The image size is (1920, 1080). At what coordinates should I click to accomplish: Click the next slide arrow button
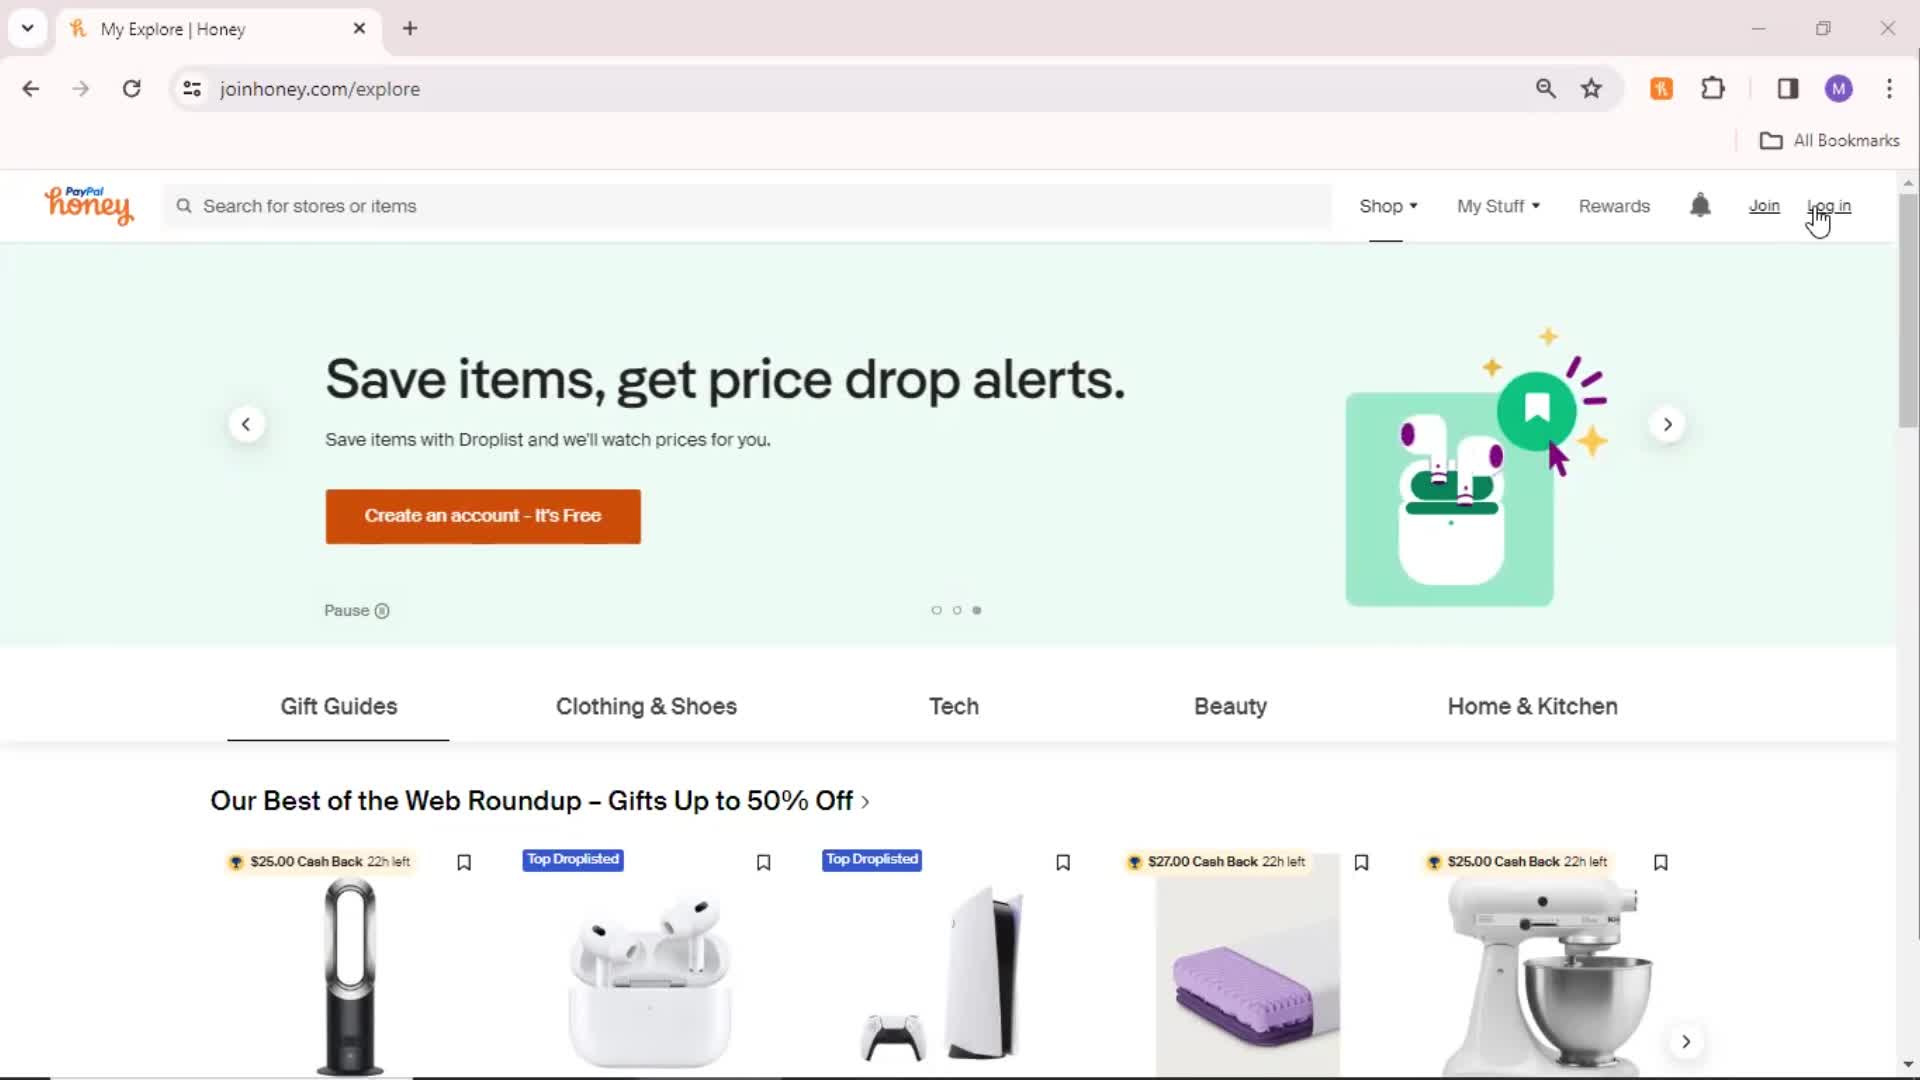point(1667,423)
